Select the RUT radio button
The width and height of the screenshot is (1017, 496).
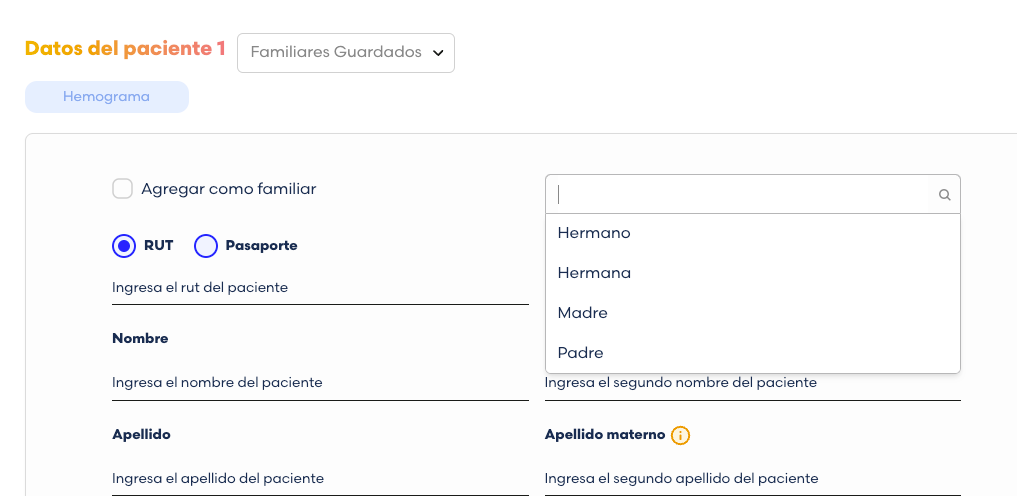[x=124, y=246]
